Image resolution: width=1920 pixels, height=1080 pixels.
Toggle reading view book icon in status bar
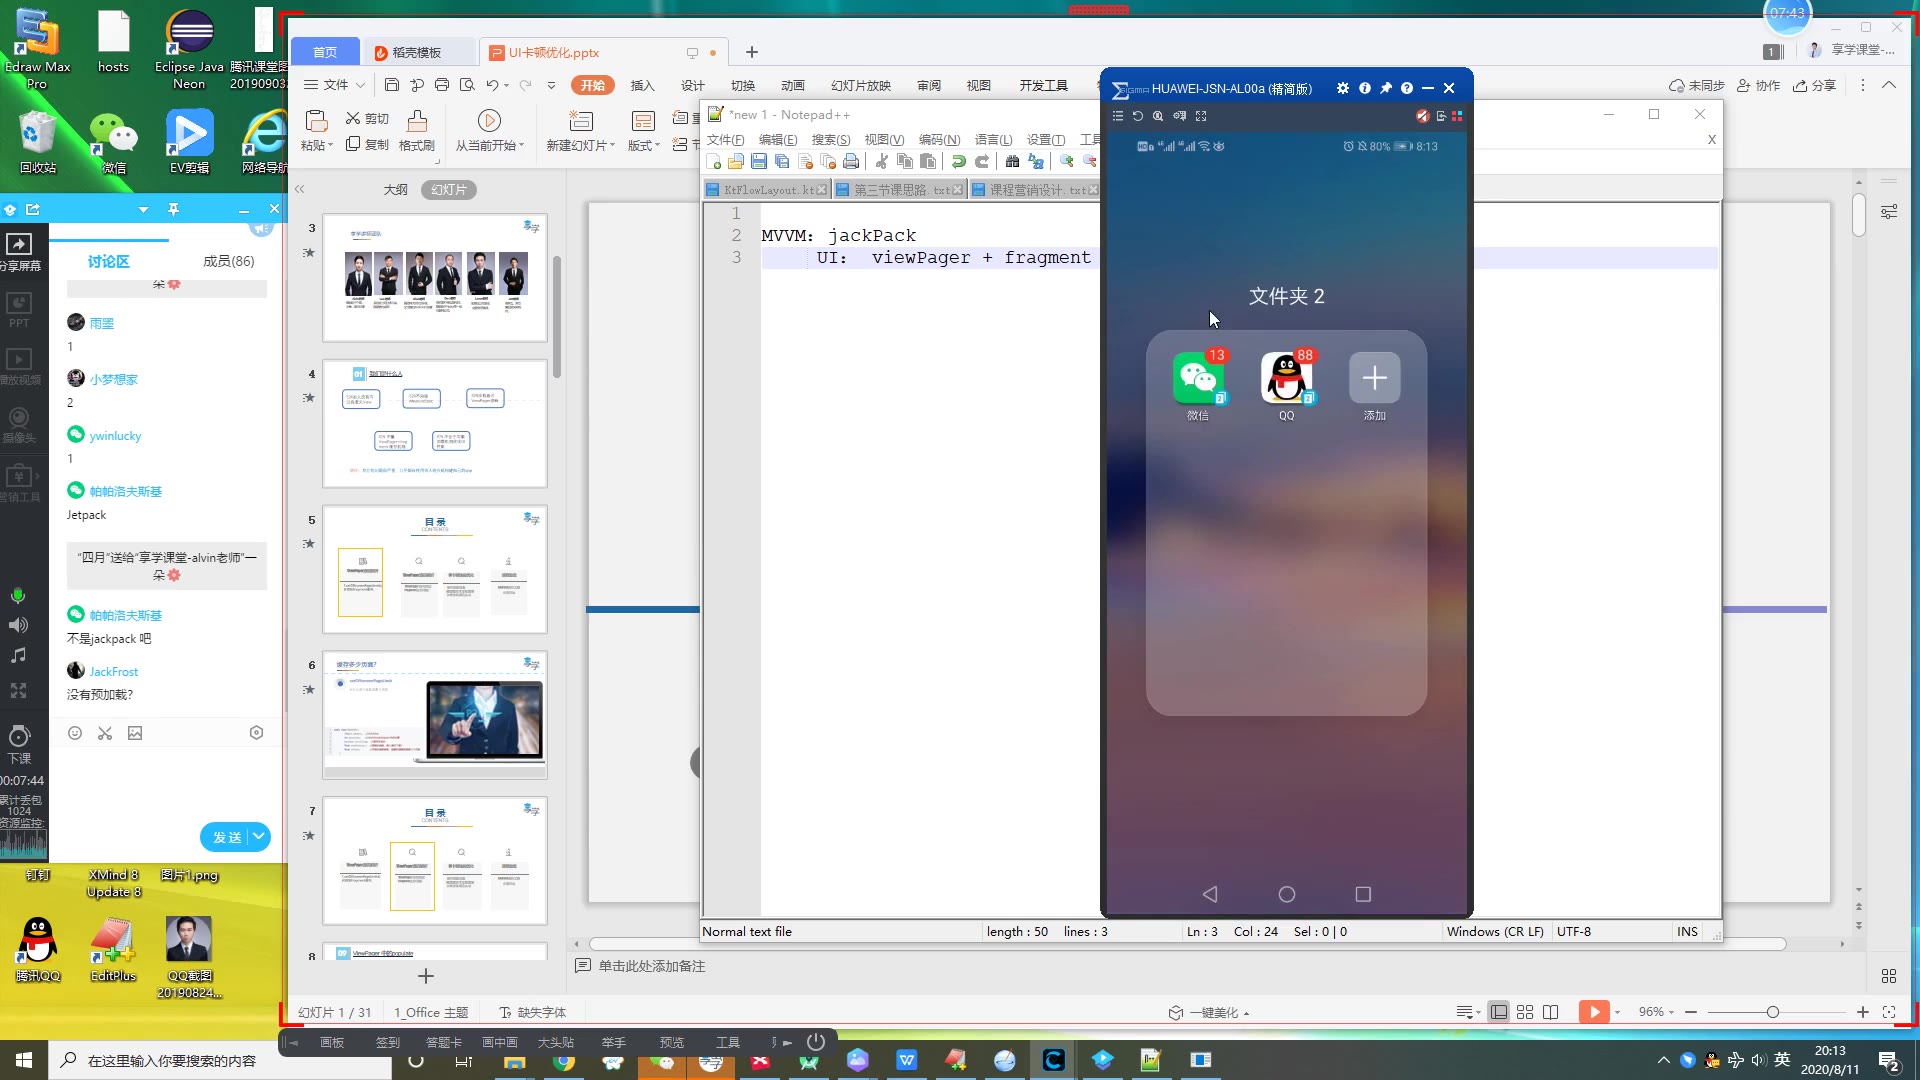(x=1551, y=1012)
